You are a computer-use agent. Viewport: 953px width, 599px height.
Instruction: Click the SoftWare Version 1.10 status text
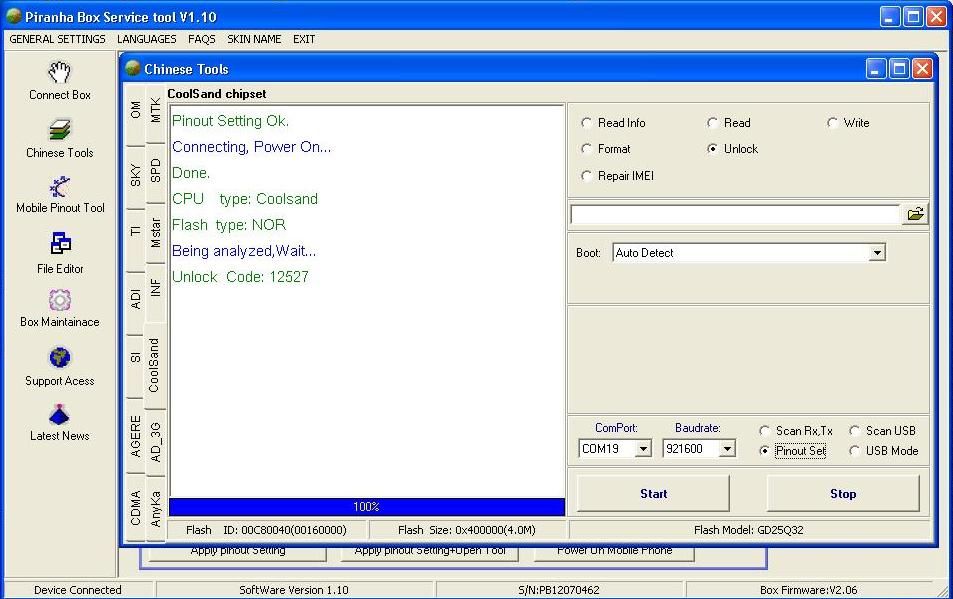(x=294, y=590)
